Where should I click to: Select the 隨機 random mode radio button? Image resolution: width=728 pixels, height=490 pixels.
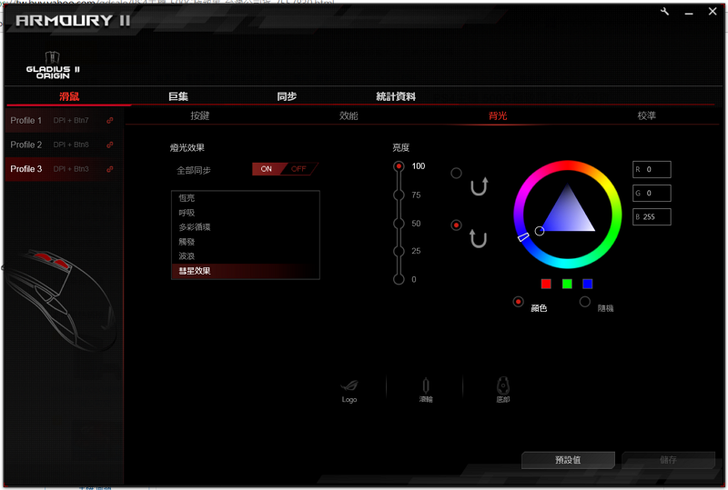click(585, 302)
